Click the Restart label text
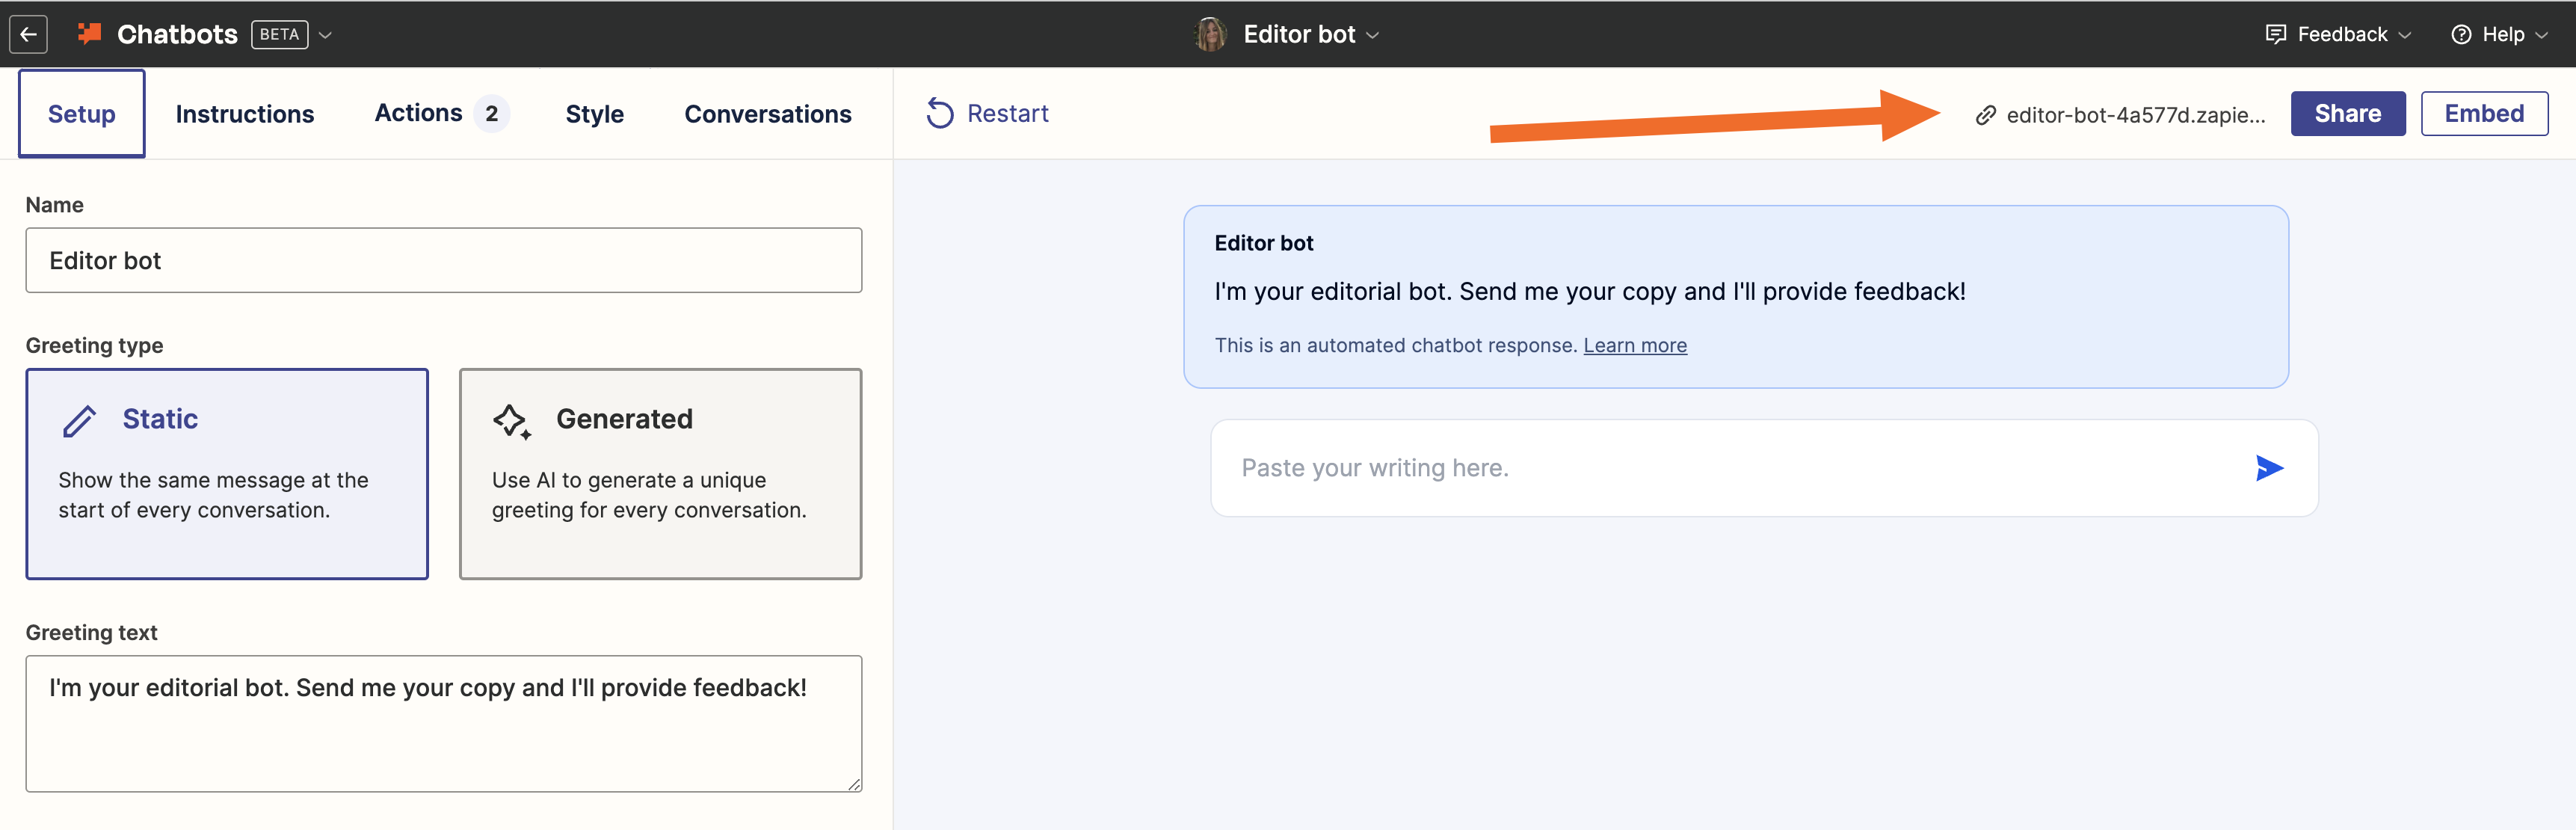2576x830 pixels. [x=1008, y=113]
